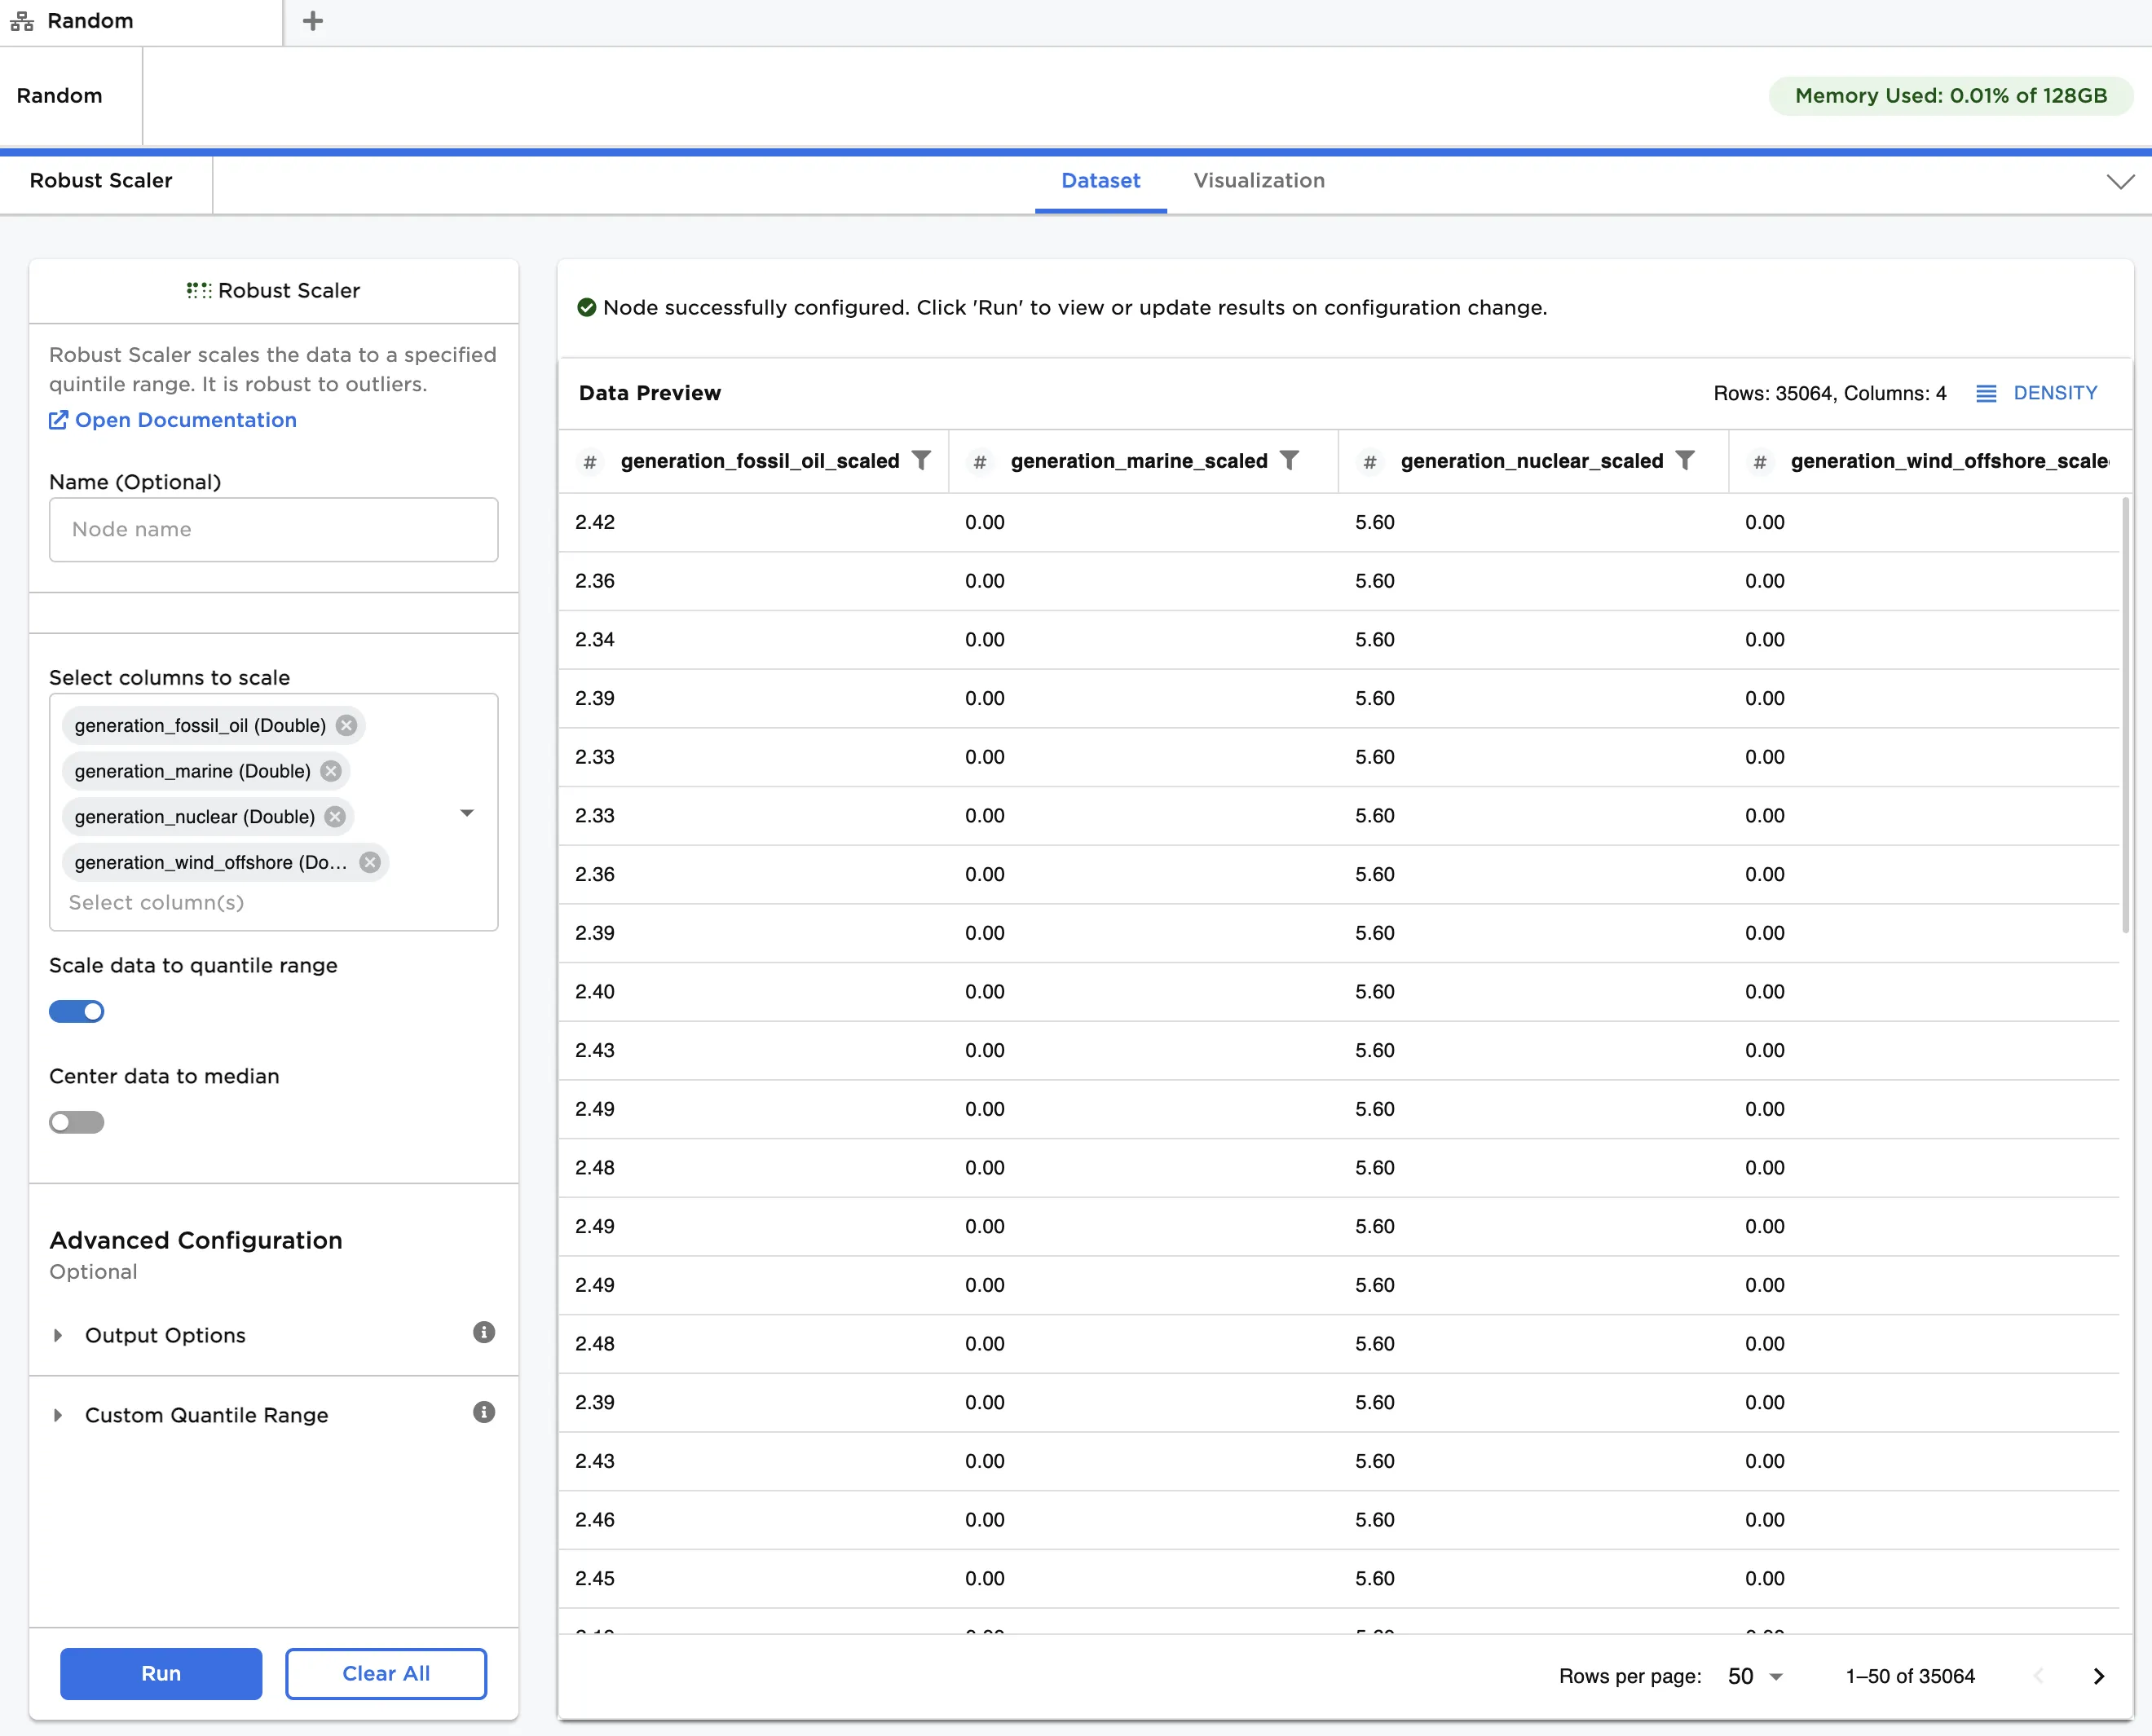Enable Center data to median toggle
The height and width of the screenshot is (1736, 2152).
[77, 1122]
